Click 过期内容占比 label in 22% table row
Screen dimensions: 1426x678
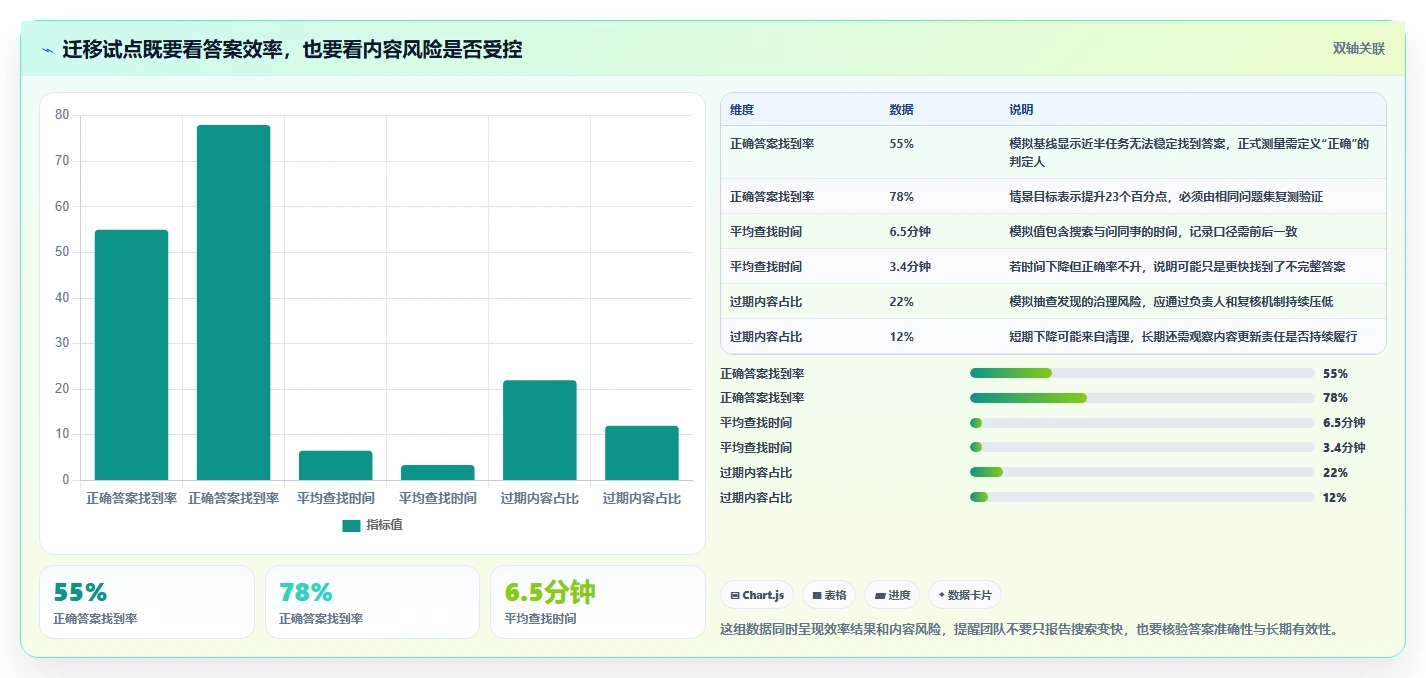(766, 302)
